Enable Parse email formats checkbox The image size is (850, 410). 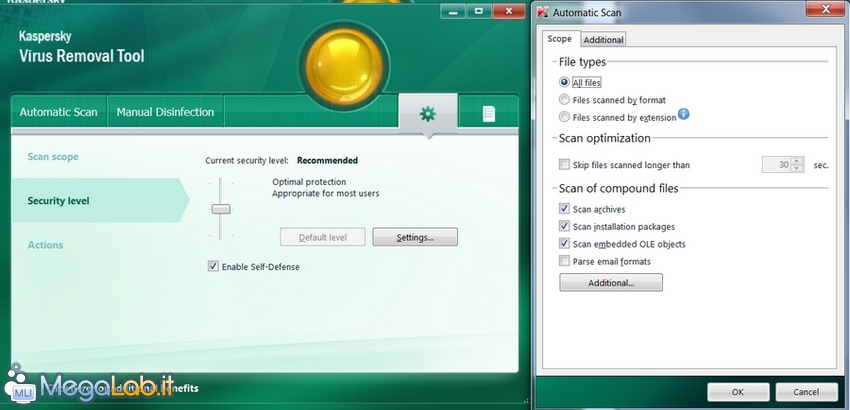(x=564, y=261)
